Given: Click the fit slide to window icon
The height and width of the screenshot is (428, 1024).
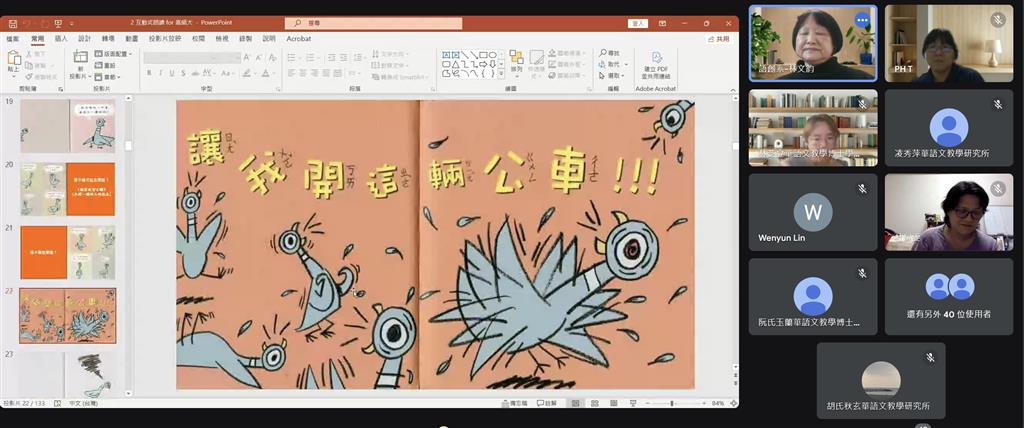Looking at the screenshot, I should [733, 403].
